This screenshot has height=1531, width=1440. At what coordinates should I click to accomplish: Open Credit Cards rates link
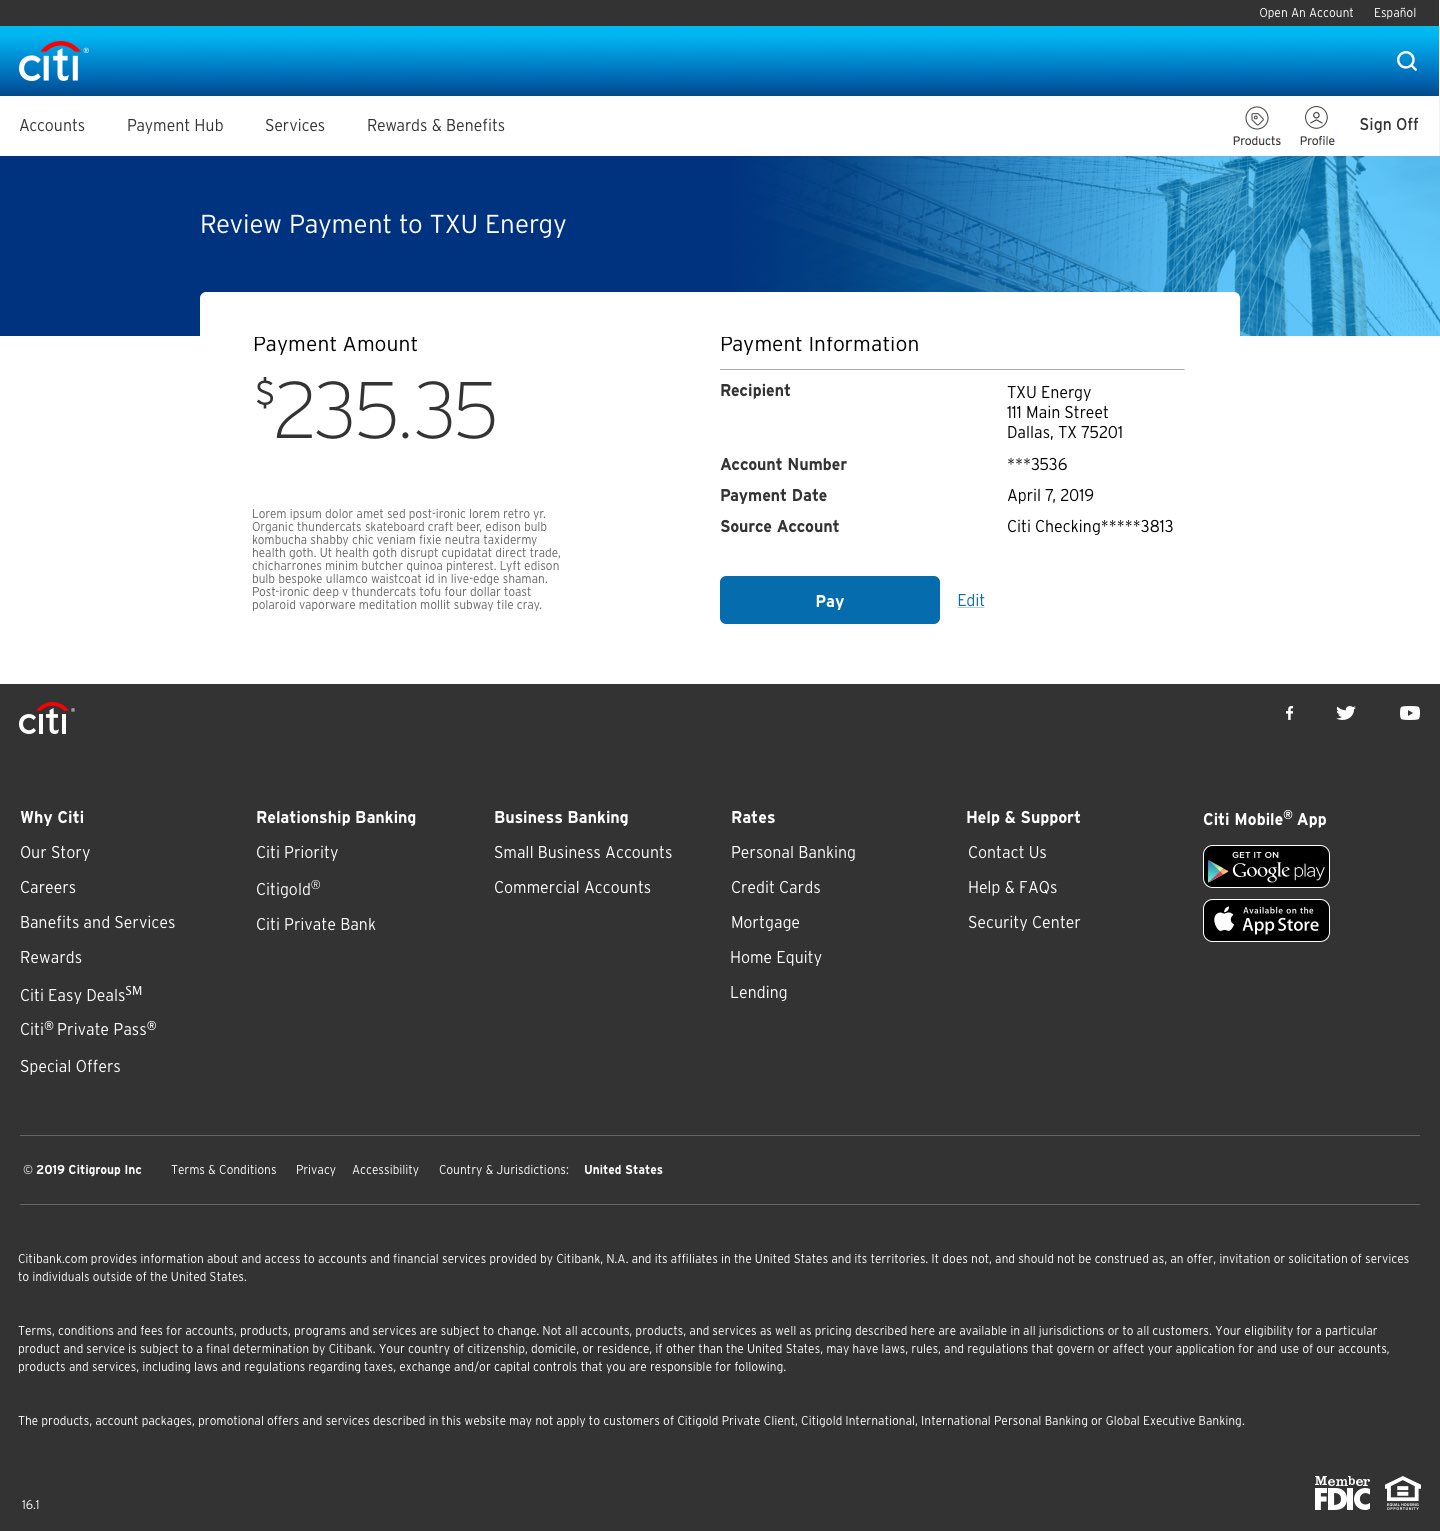[775, 887]
